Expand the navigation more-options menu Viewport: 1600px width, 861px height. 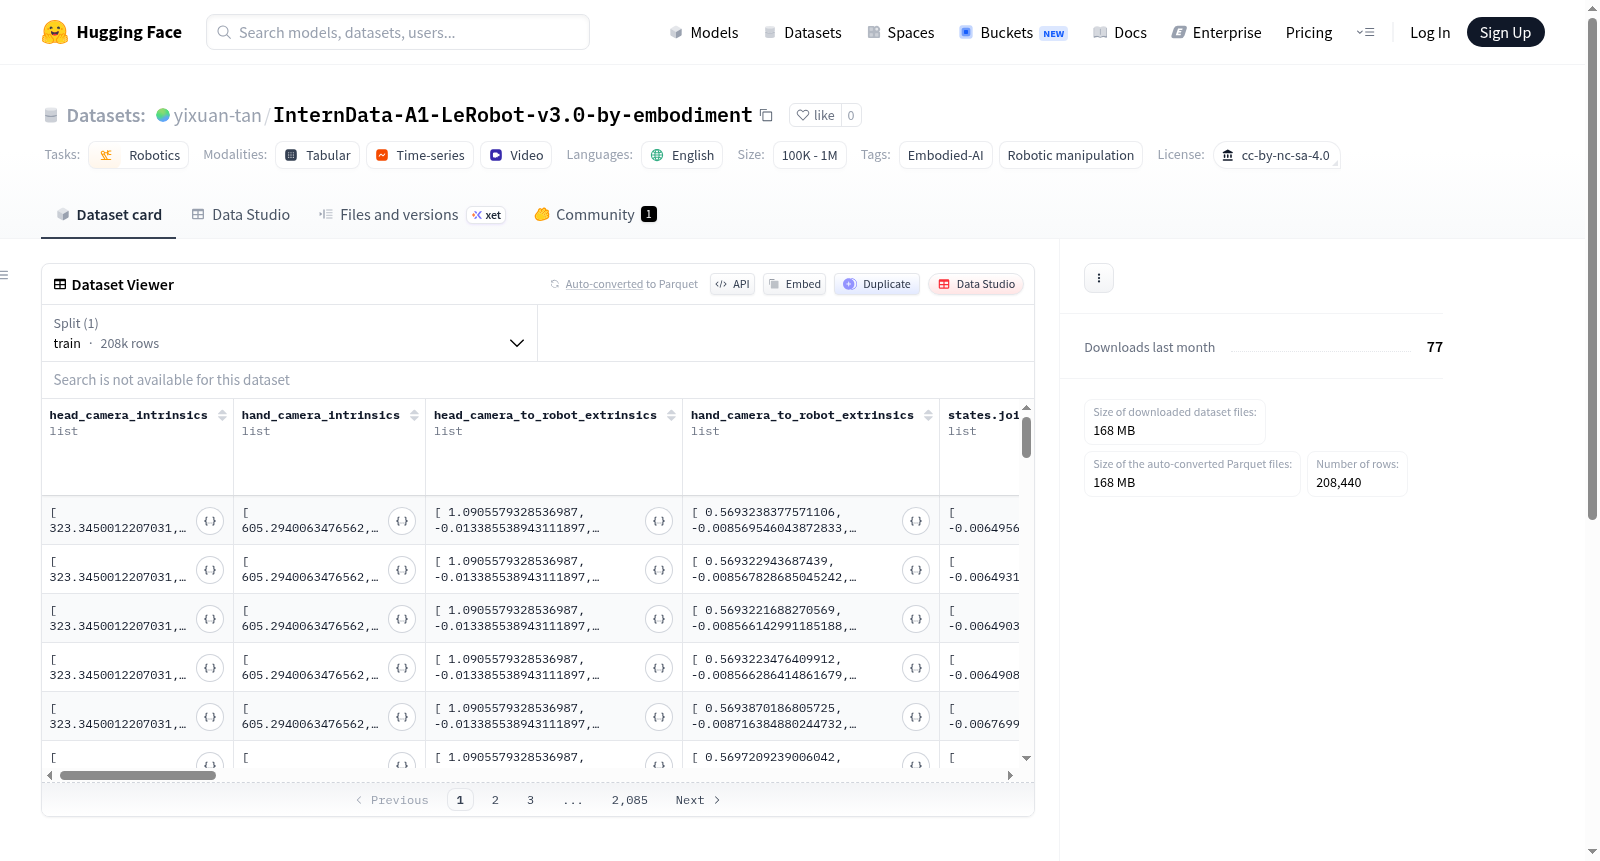click(x=1365, y=32)
